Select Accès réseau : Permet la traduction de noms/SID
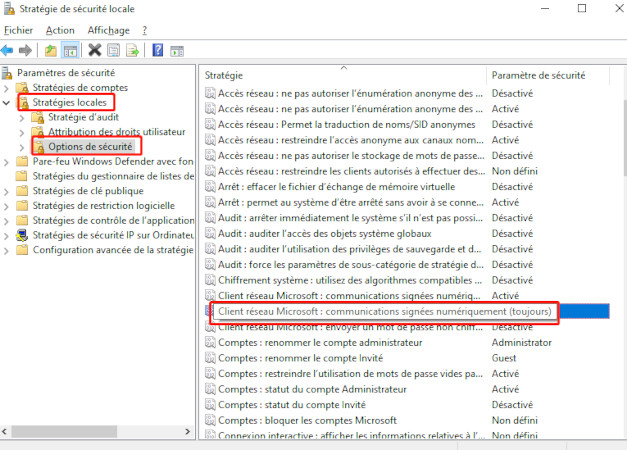 pos(346,124)
